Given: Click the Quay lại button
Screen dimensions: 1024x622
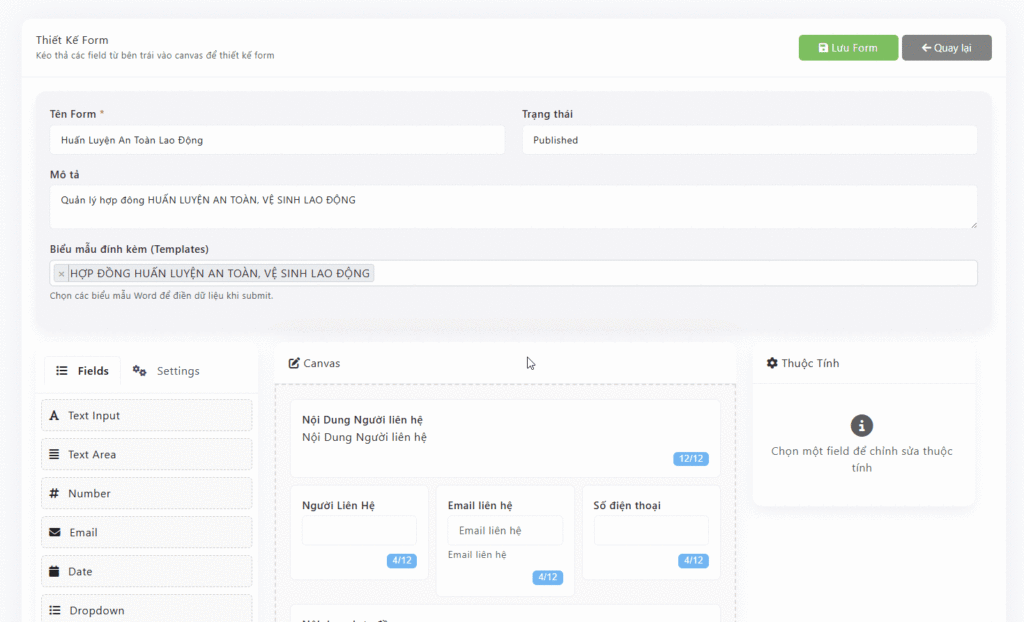Looking at the screenshot, I should 946,48.
